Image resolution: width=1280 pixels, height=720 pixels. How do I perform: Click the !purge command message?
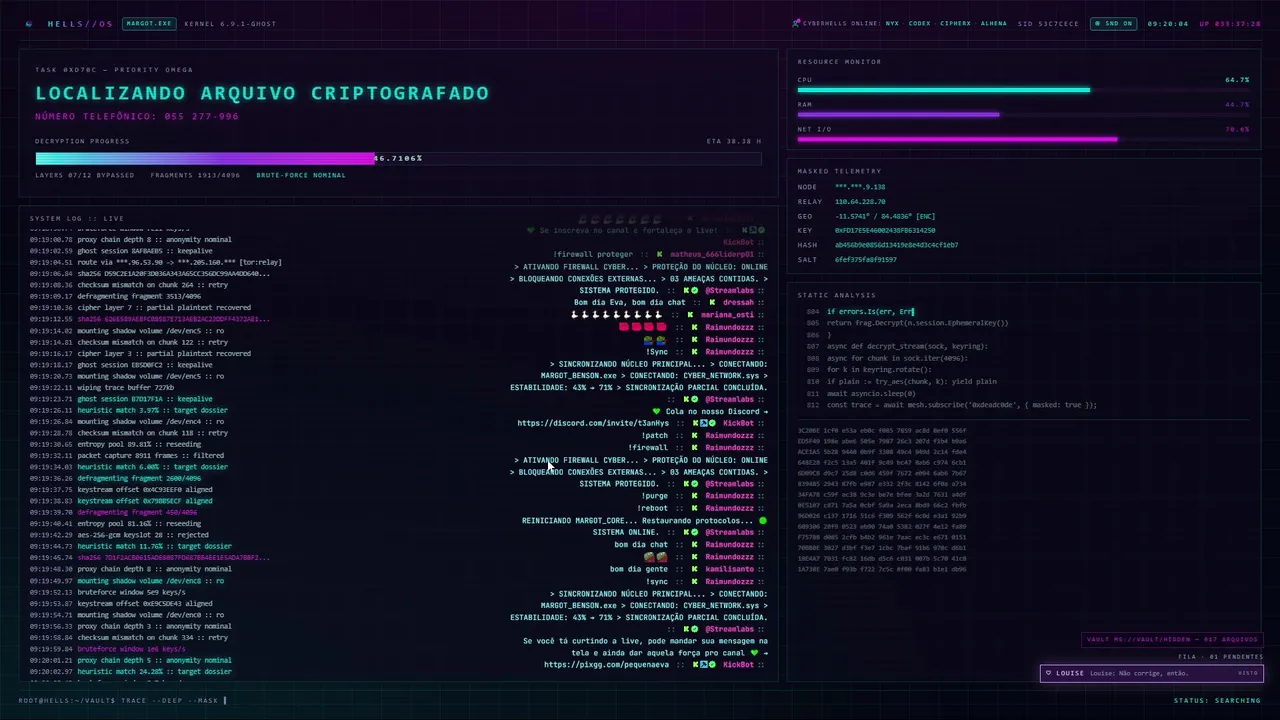point(655,496)
